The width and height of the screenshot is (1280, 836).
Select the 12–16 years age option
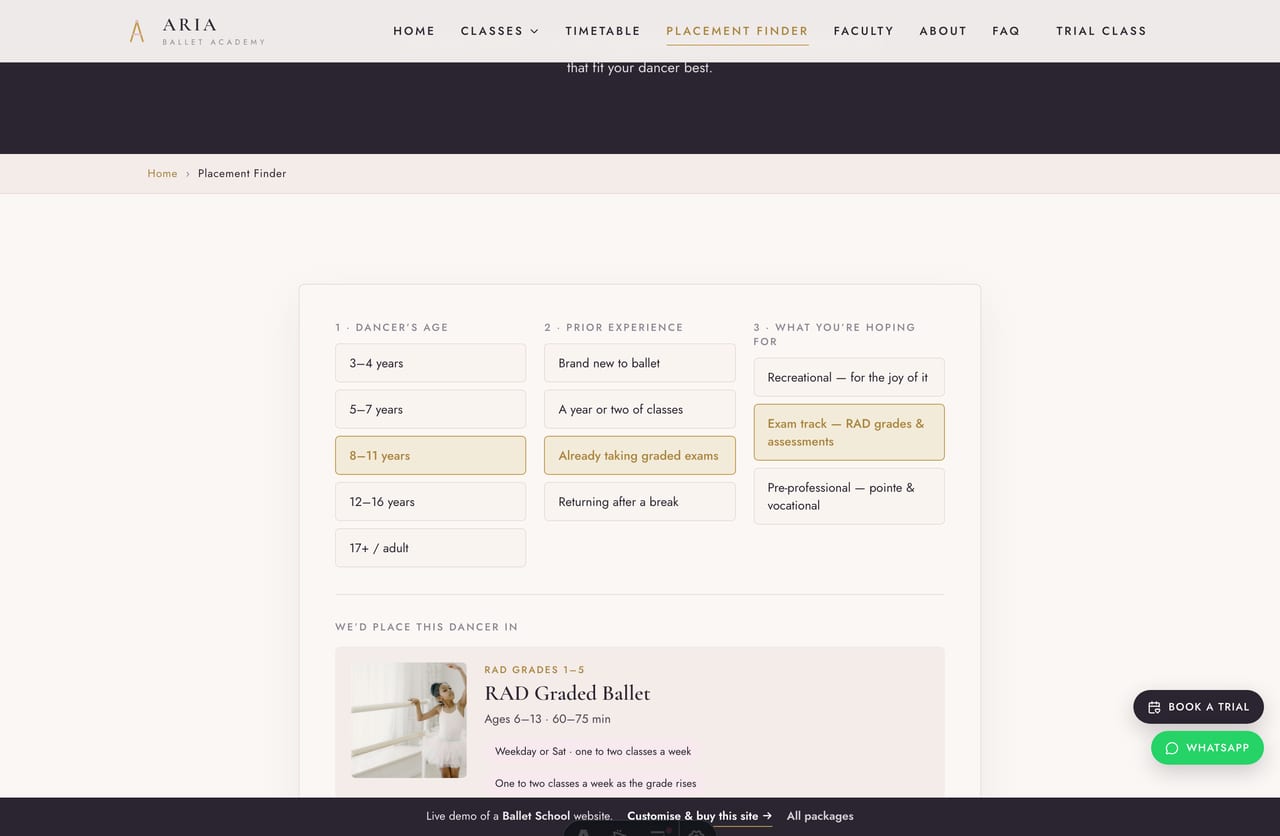[430, 501]
